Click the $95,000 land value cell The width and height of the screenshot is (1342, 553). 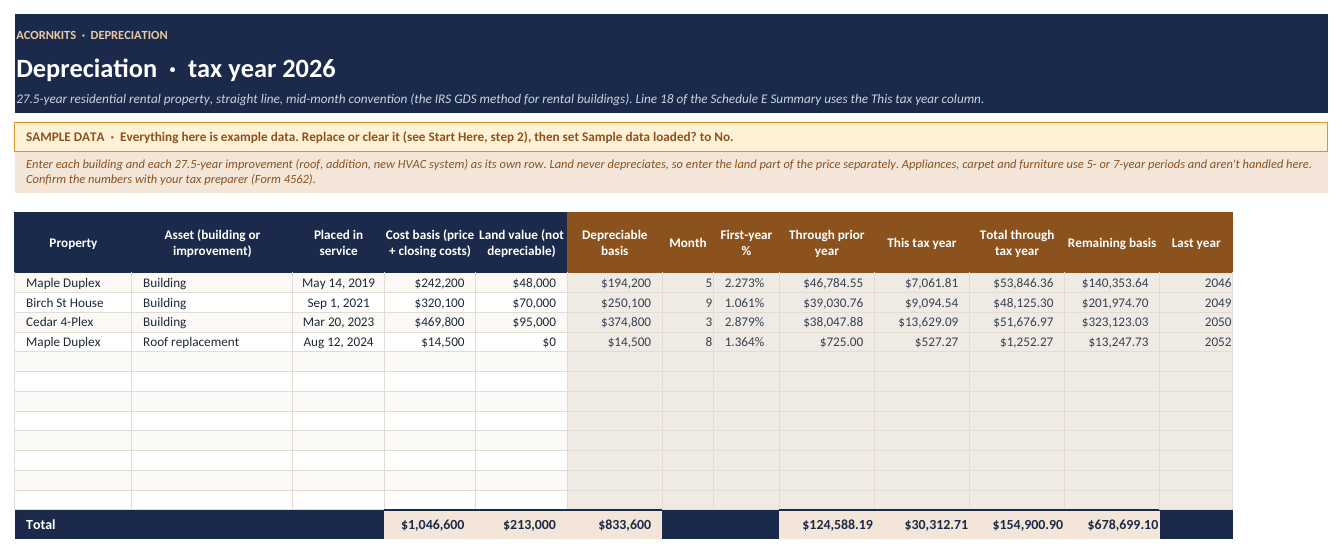[x=521, y=322]
